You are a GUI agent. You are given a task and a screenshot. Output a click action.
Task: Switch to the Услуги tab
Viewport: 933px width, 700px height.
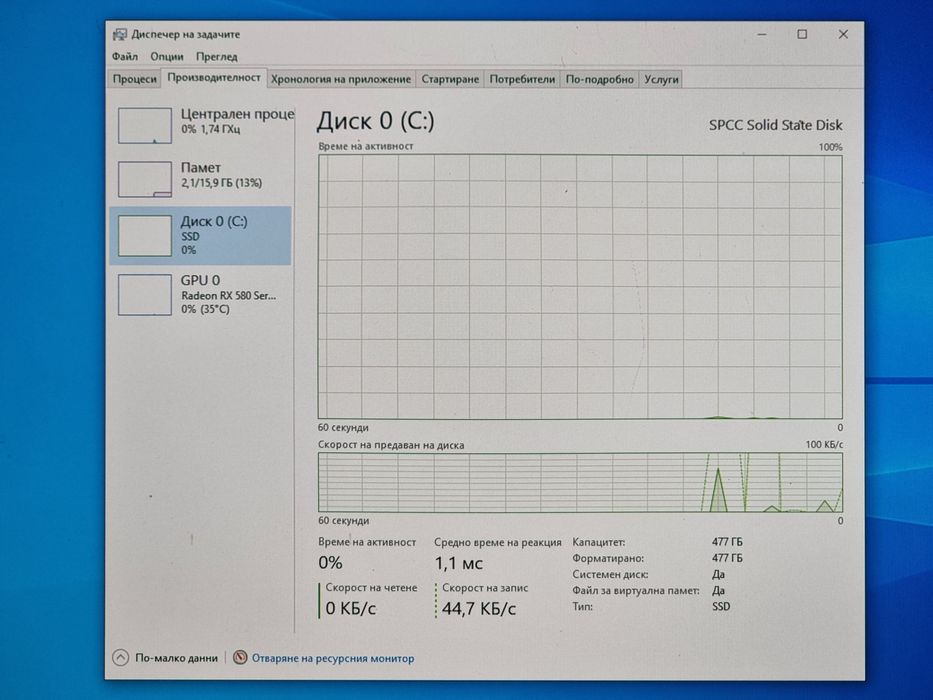(661, 79)
